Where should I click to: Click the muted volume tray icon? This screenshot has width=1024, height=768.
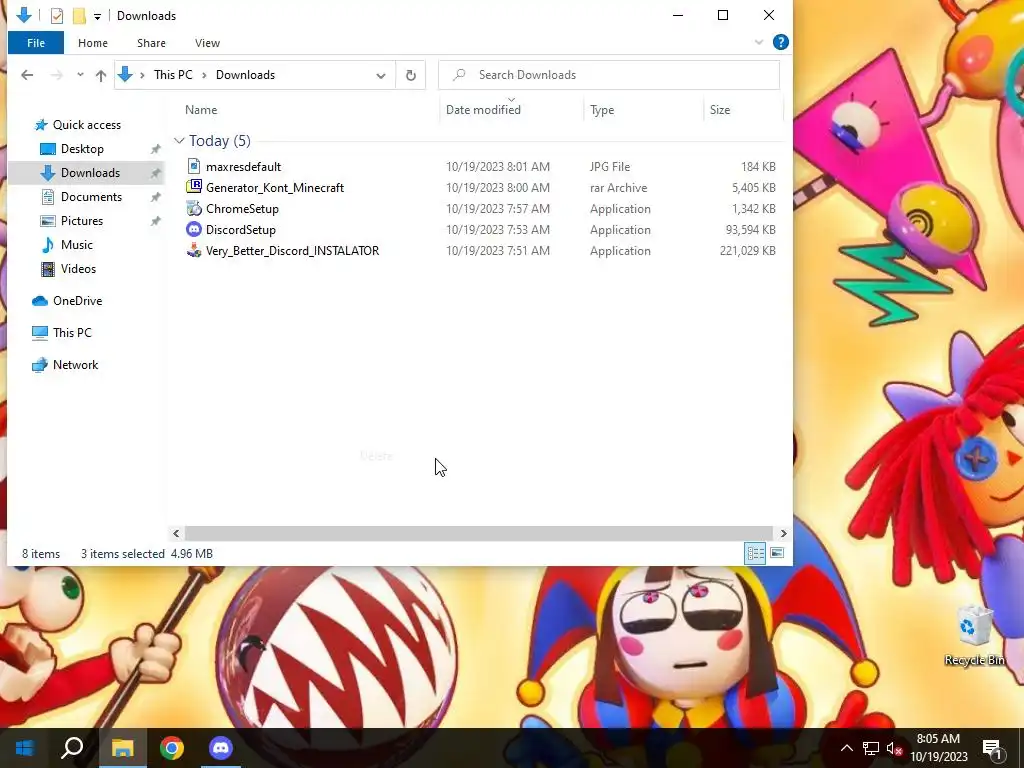tap(895, 748)
